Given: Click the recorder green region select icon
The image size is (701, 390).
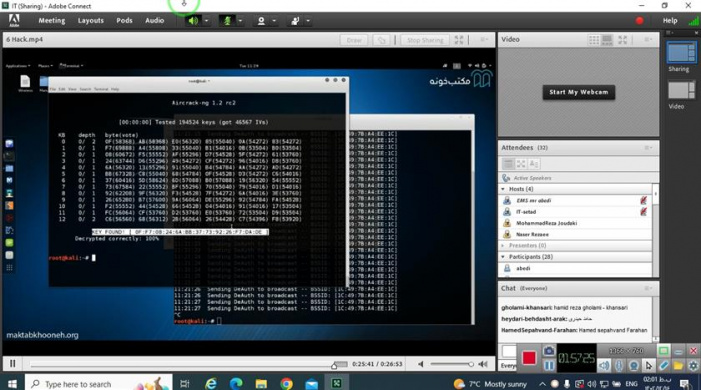Looking at the screenshot, I should [663, 351].
